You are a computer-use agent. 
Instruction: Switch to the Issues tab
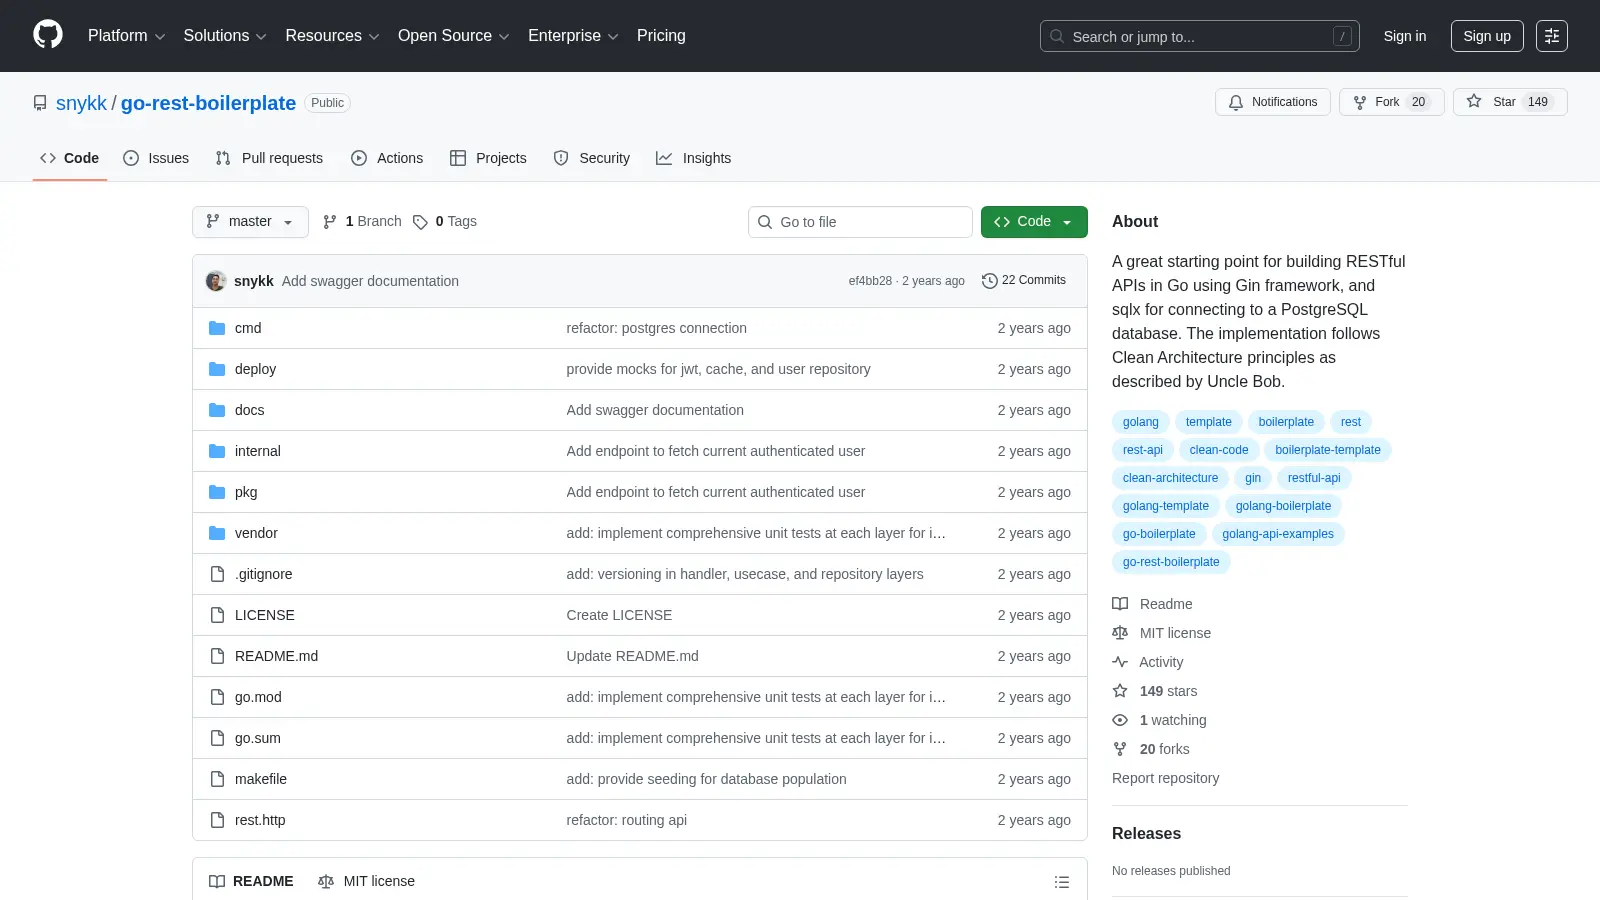156,158
